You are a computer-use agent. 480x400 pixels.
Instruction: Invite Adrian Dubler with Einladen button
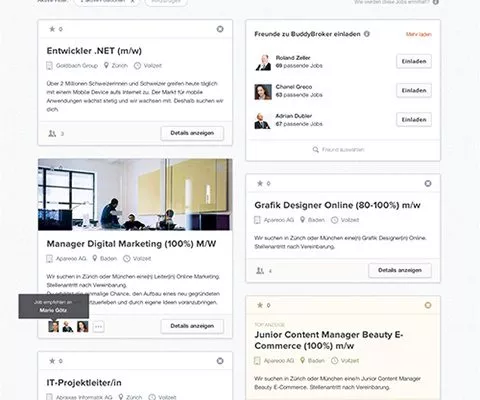click(x=414, y=119)
